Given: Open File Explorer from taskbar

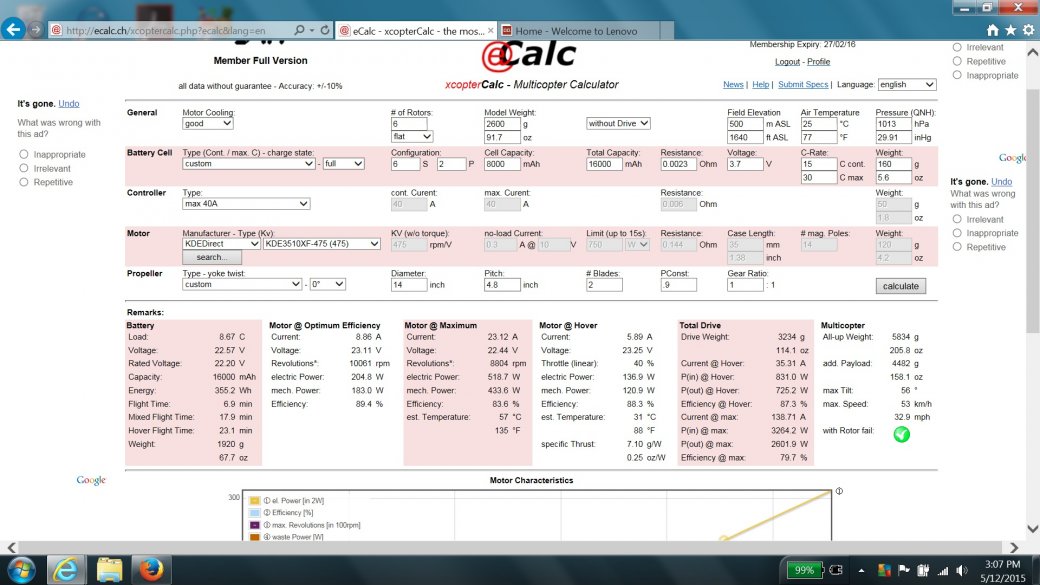Looking at the screenshot, I should click(x=109, y=570).
